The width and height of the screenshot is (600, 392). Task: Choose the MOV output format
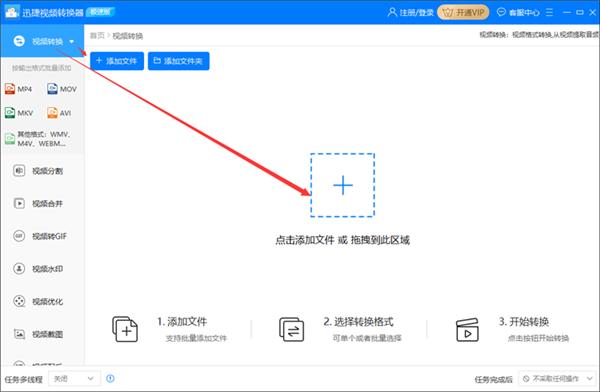click(62, 89)
